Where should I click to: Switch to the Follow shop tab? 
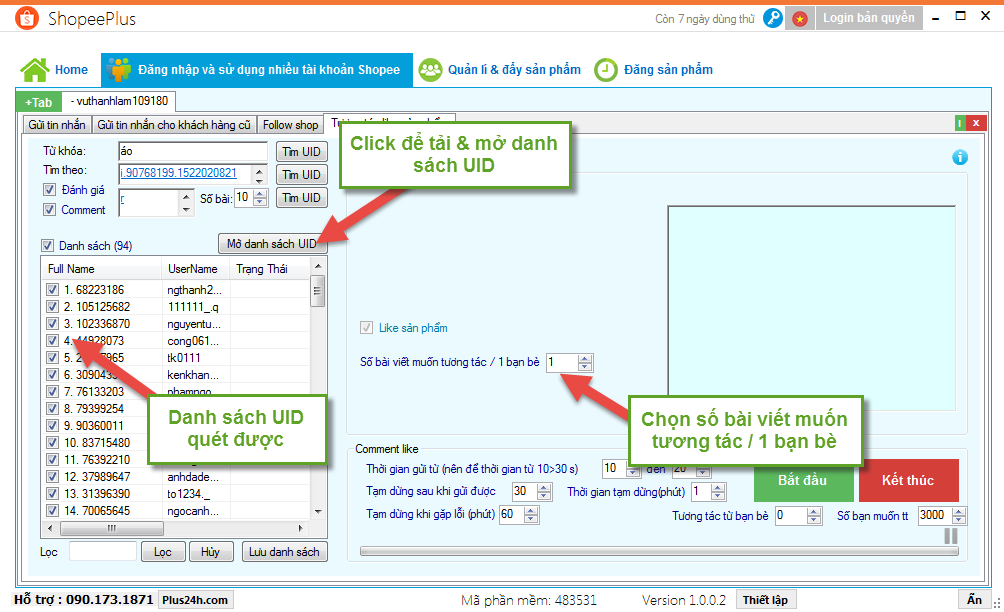tap(290, 125)
